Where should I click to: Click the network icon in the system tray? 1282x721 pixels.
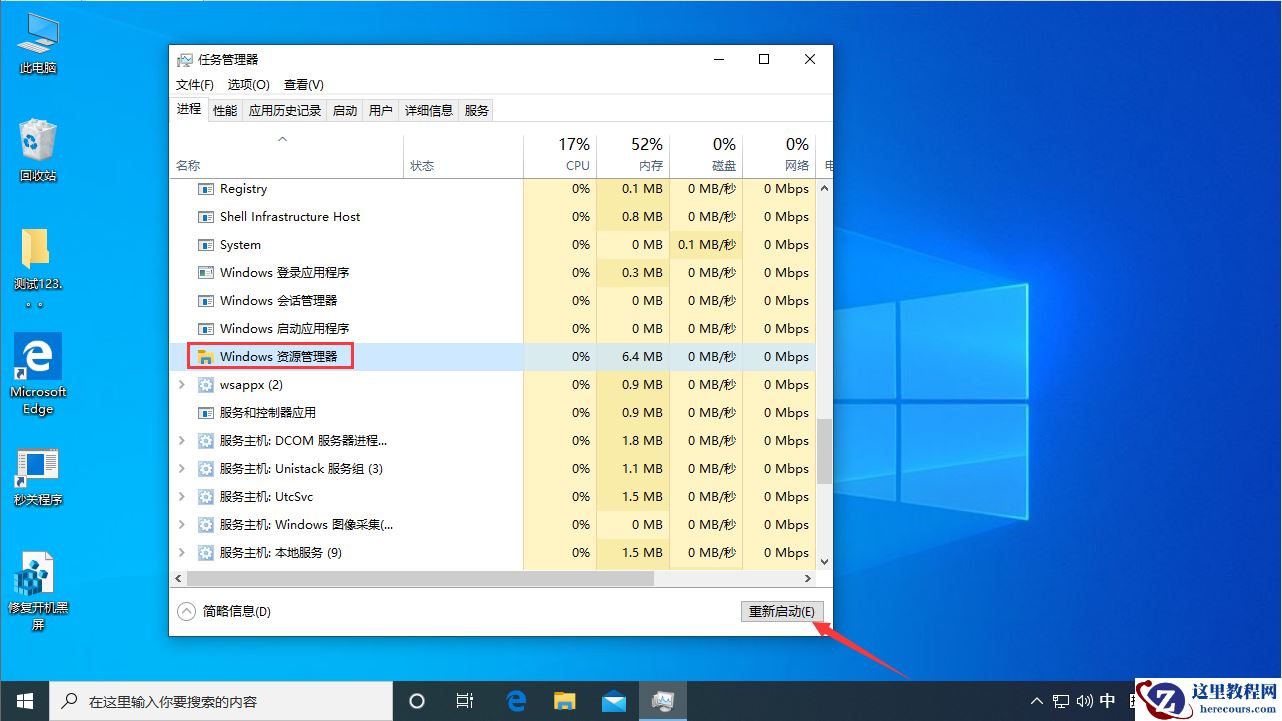pos(1060,701)
